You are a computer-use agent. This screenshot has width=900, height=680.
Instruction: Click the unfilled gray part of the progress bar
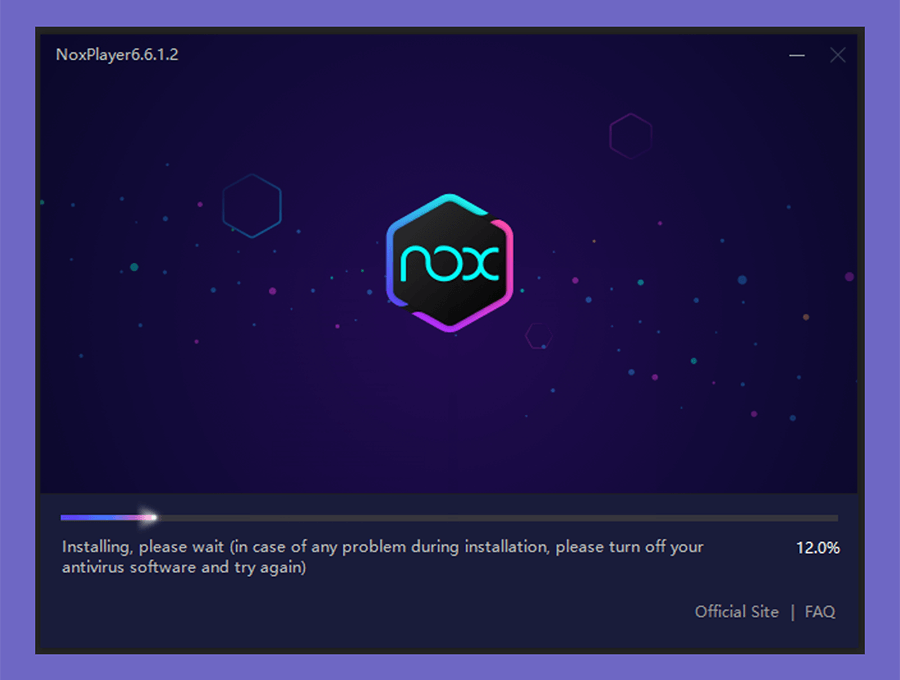(498, 518)
